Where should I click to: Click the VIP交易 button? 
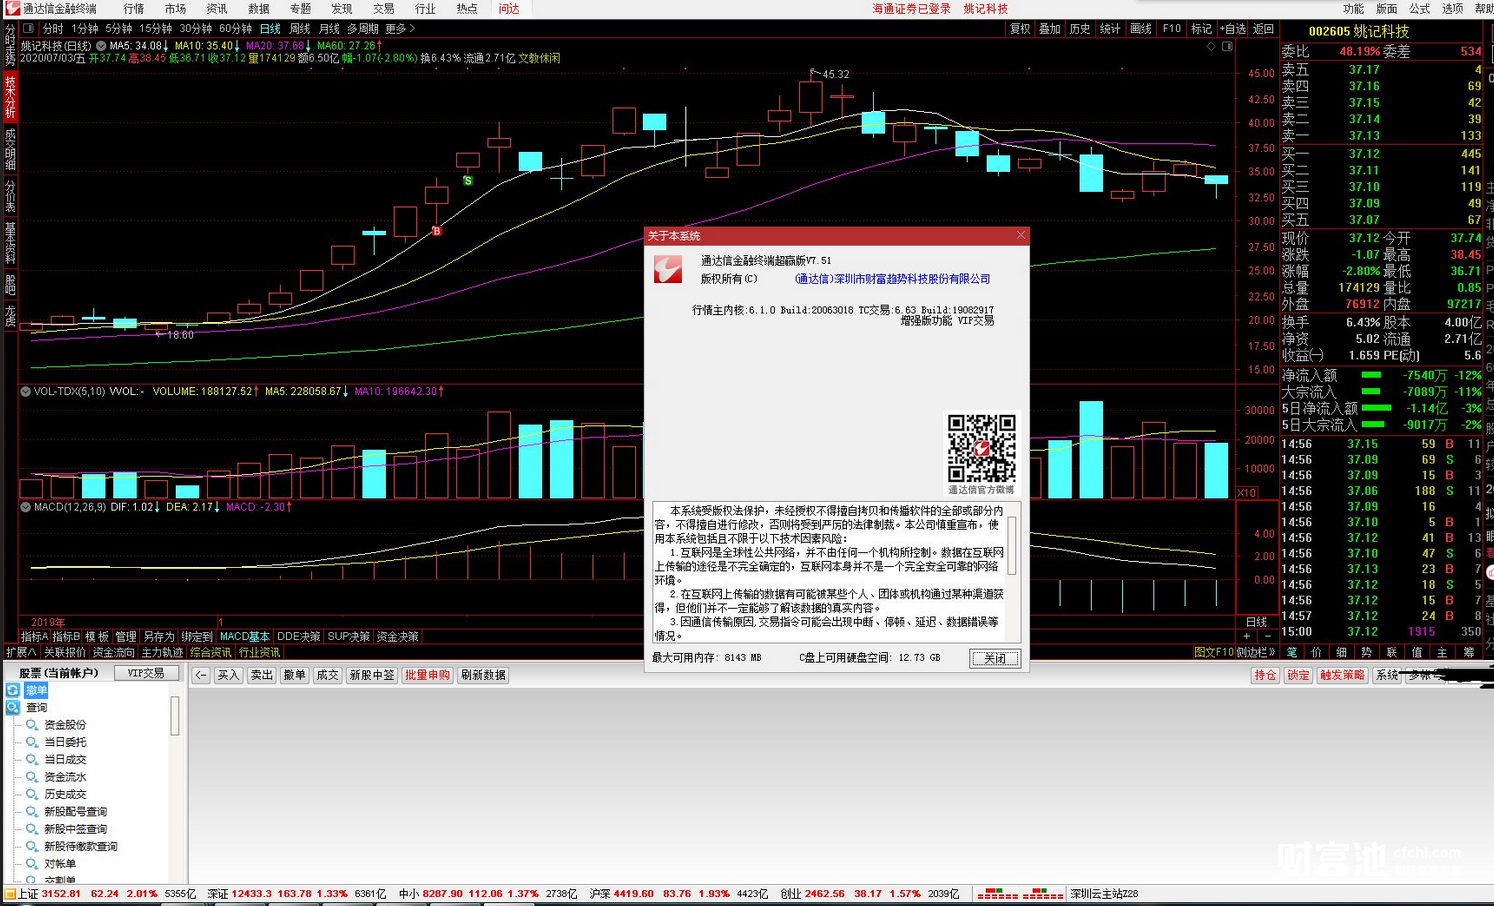(x=146, y=673)
